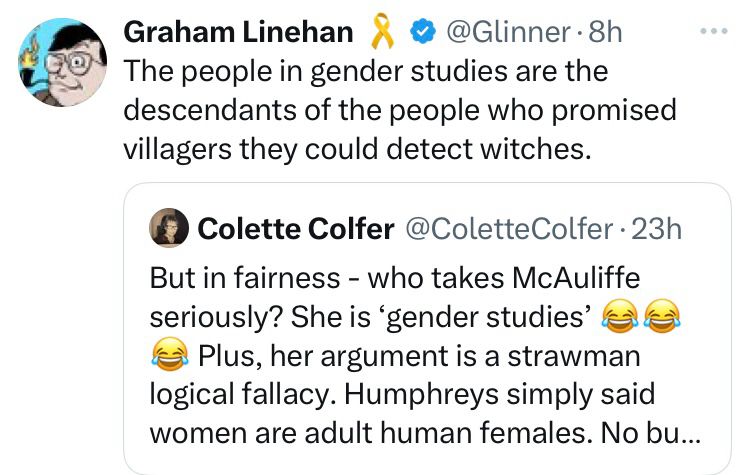The image size is (750, 475).
Task: Click the laughing emoji before 'Plus'
Action: [169, 355]
